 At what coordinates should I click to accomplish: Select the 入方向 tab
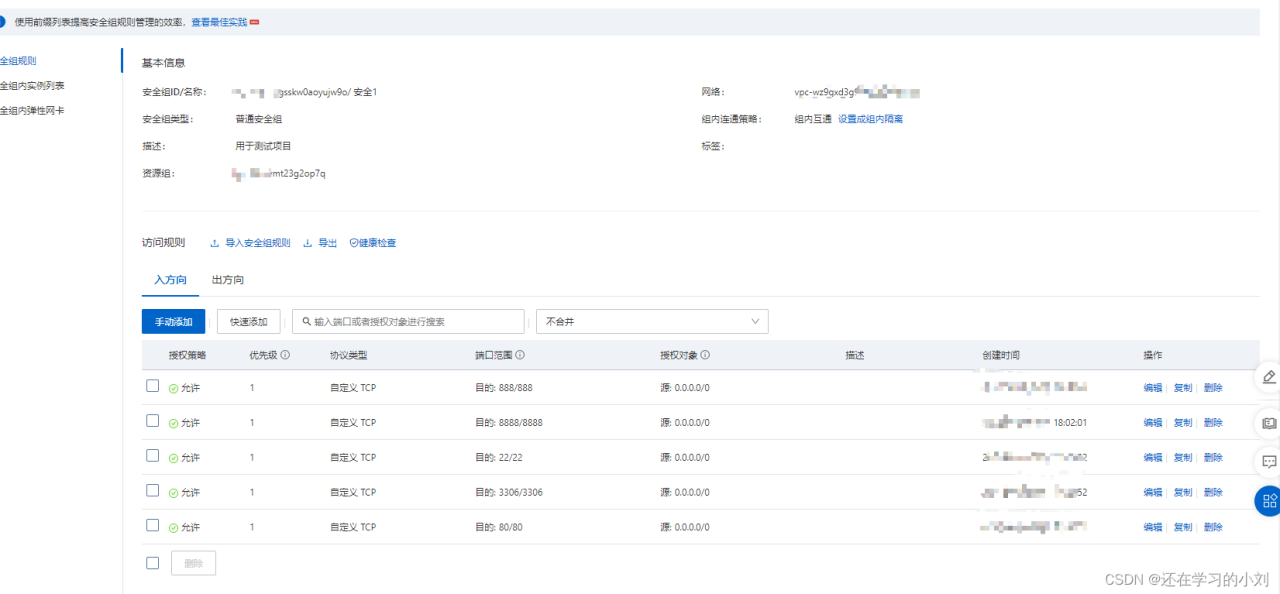(x=170, y=280)
